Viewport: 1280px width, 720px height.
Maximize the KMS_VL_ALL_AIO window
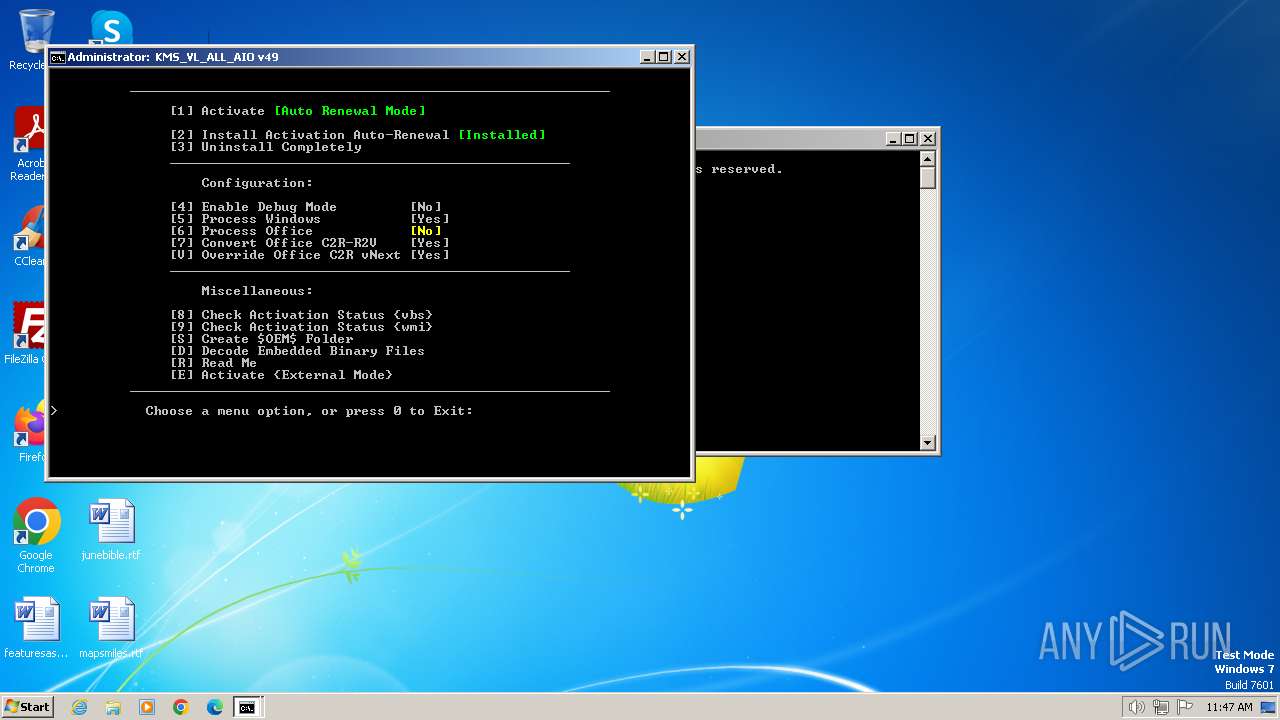click(664, 57)
